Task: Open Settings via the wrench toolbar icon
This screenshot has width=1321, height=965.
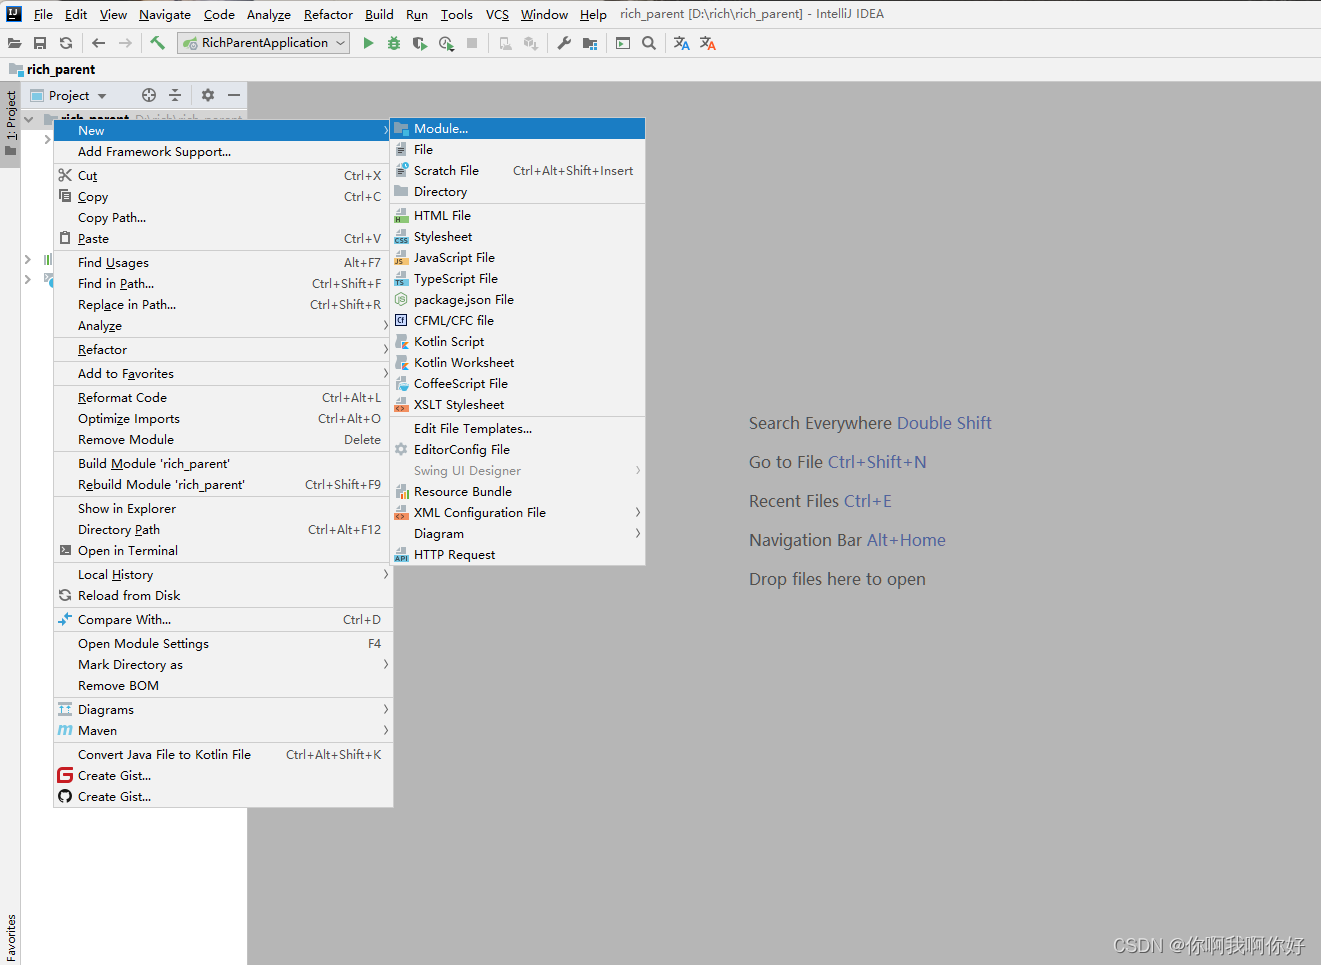Action: pos(564,43)
